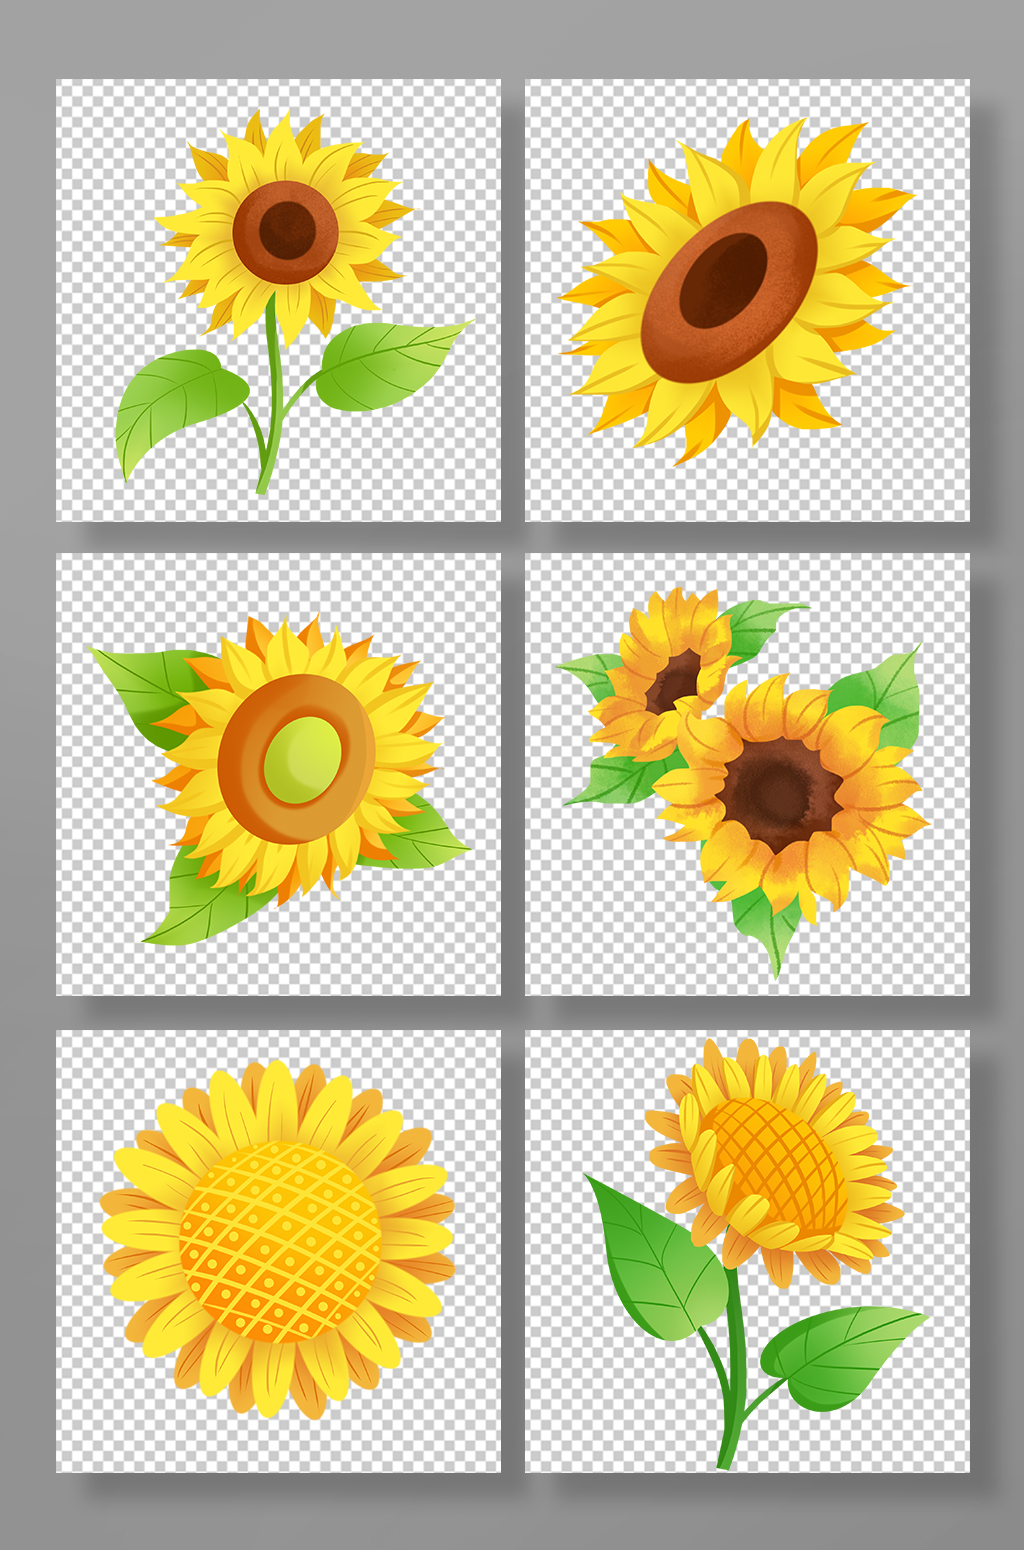Click brown center of top-left sunflower
This screenshot has width=1024, height=1550.
tap(286, 232)
